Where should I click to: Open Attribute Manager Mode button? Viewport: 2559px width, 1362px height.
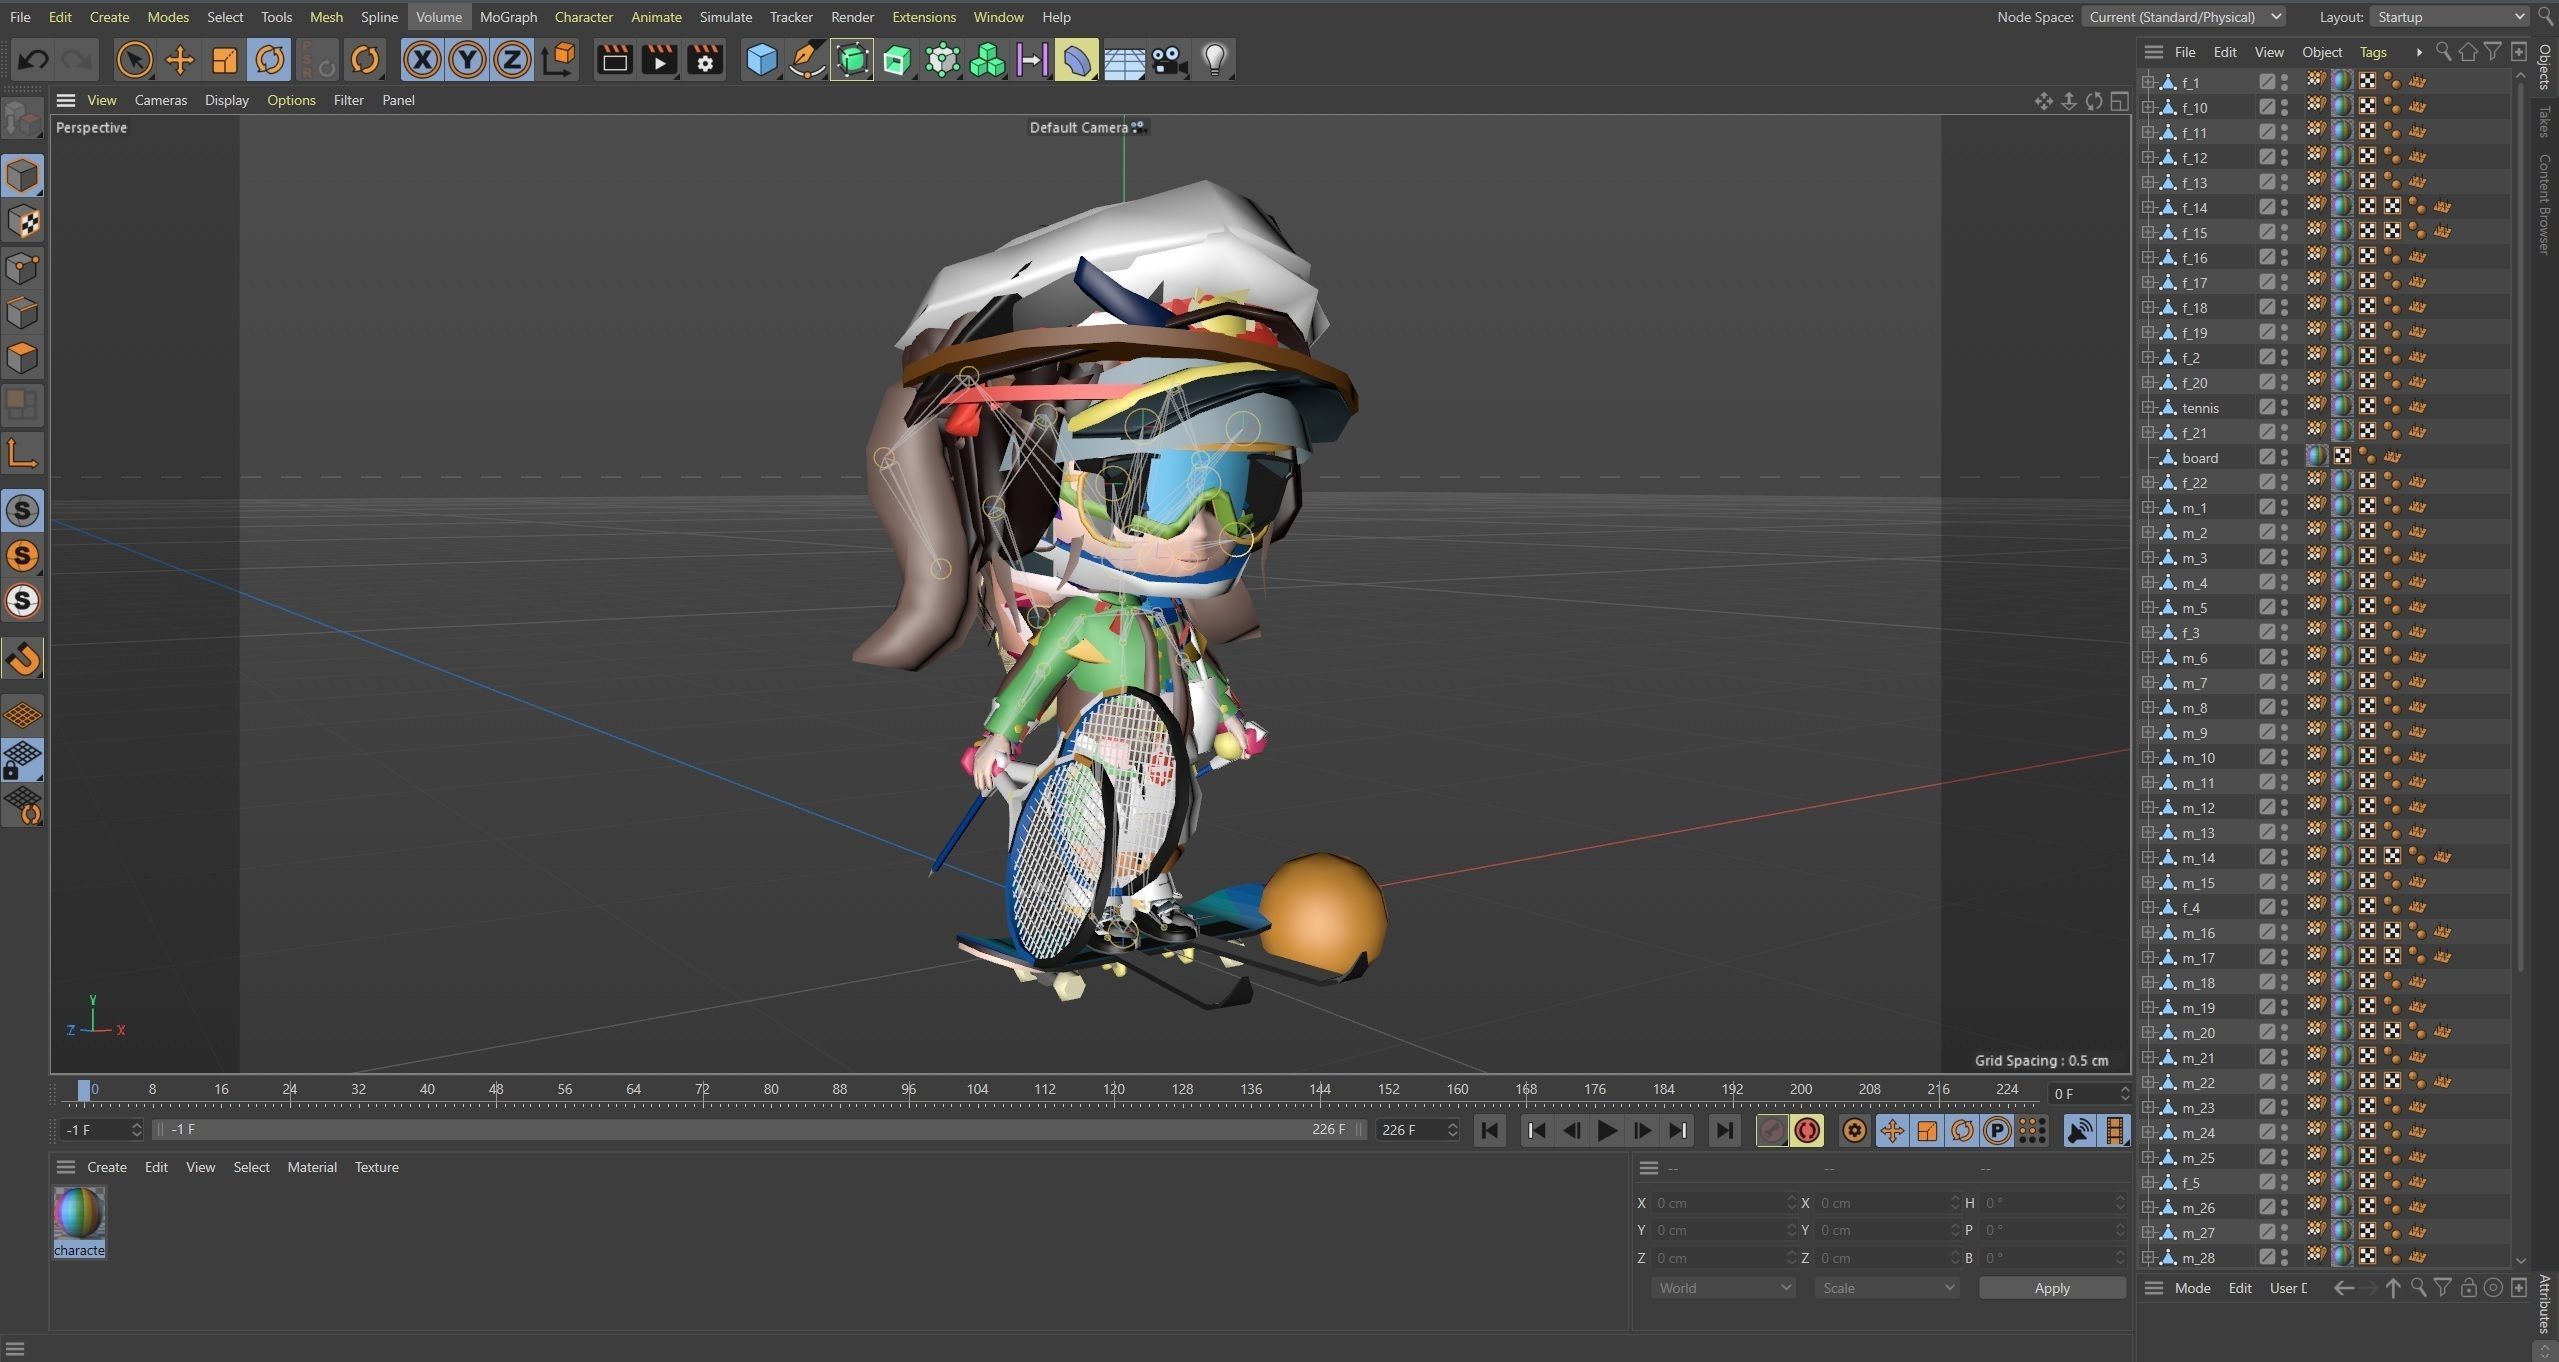(x=2192, y=1288)
